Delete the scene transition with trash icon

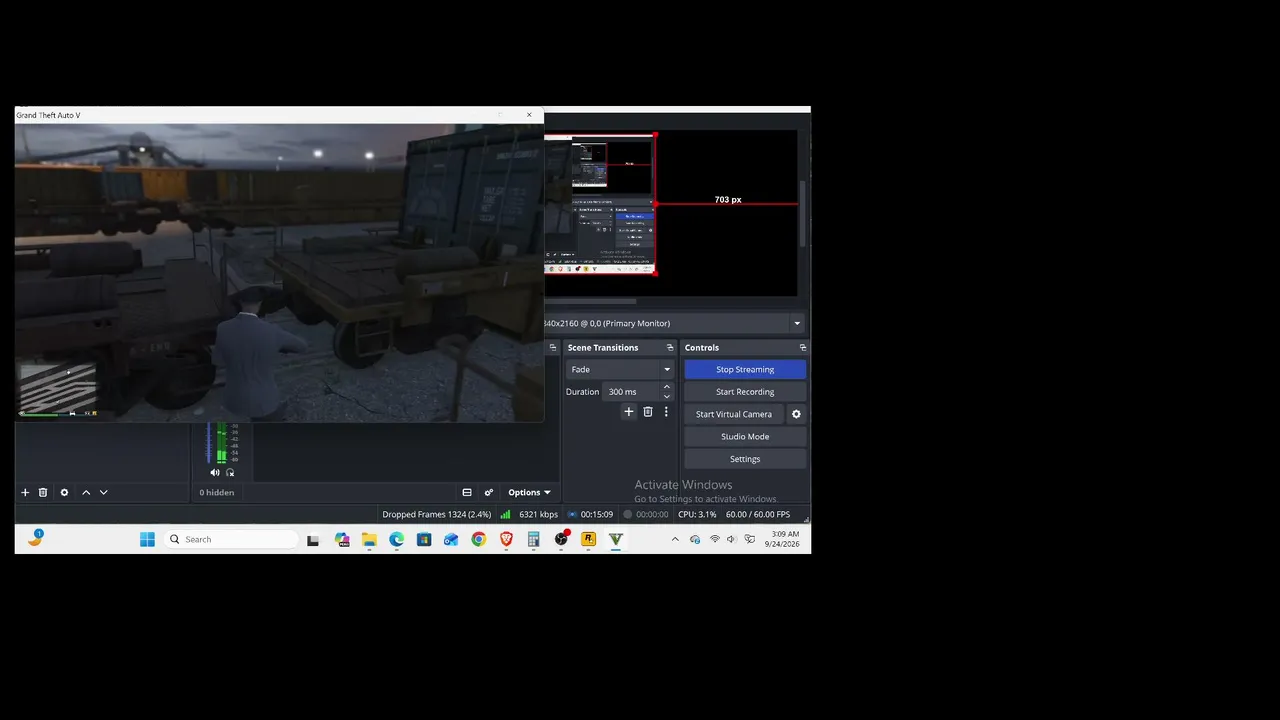(x=648, y=411)
